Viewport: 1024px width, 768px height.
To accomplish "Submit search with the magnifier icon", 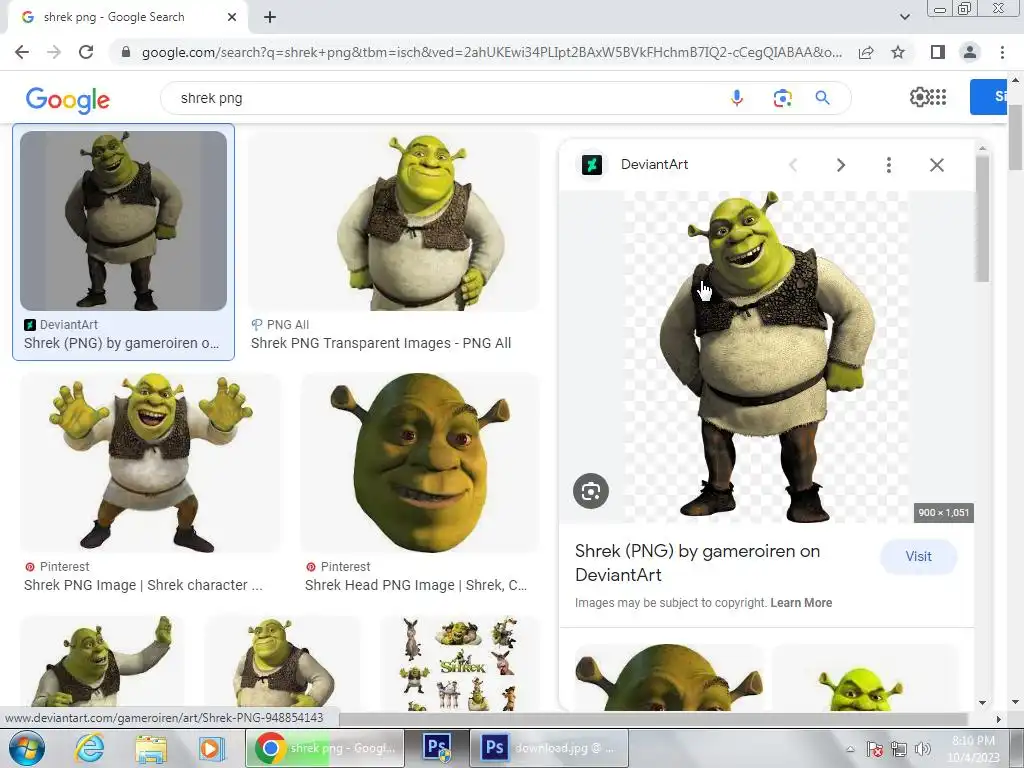I will 822,98.
